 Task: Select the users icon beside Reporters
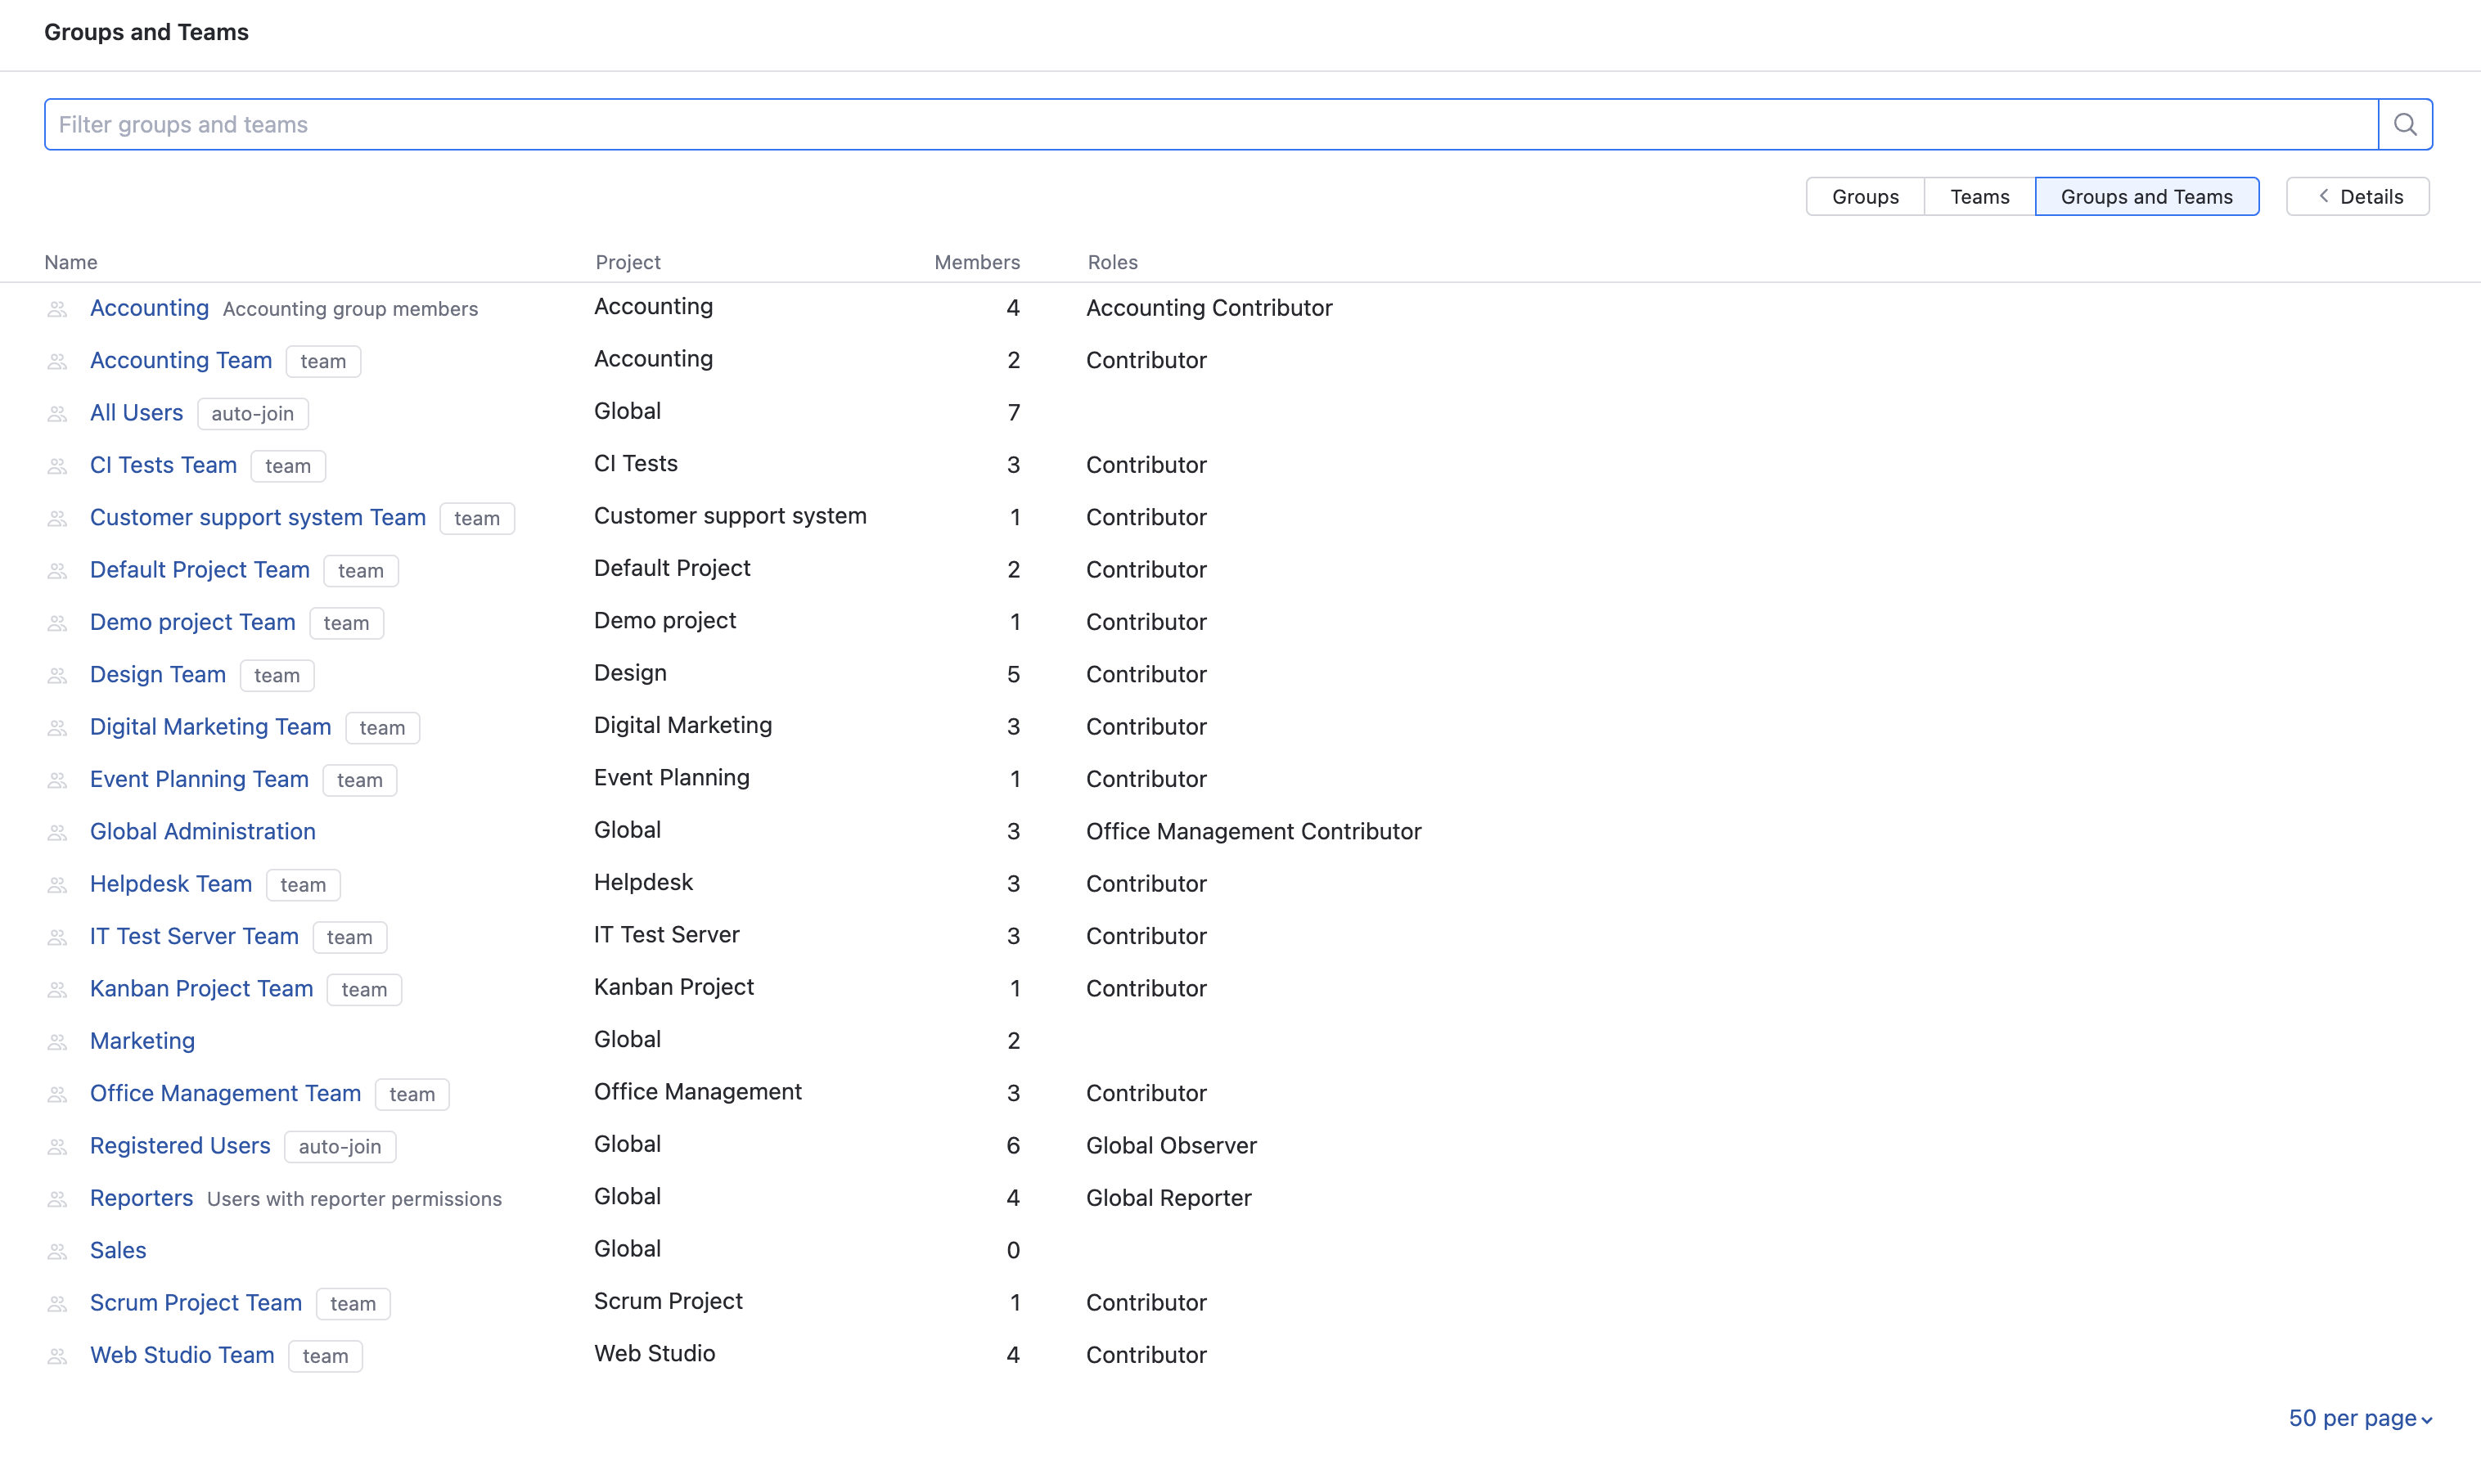tap(57, 1198)
